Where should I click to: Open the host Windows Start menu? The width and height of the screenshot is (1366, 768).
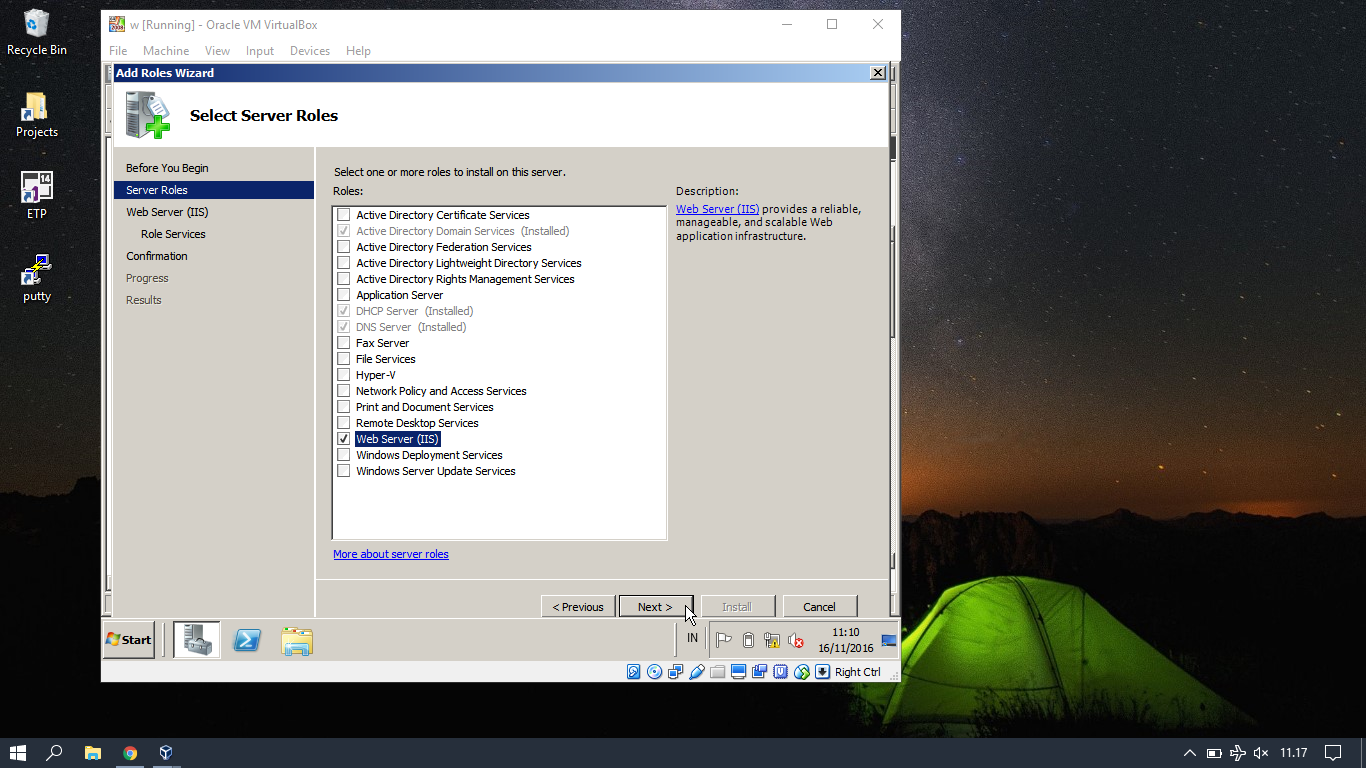[x=18, y=753]
